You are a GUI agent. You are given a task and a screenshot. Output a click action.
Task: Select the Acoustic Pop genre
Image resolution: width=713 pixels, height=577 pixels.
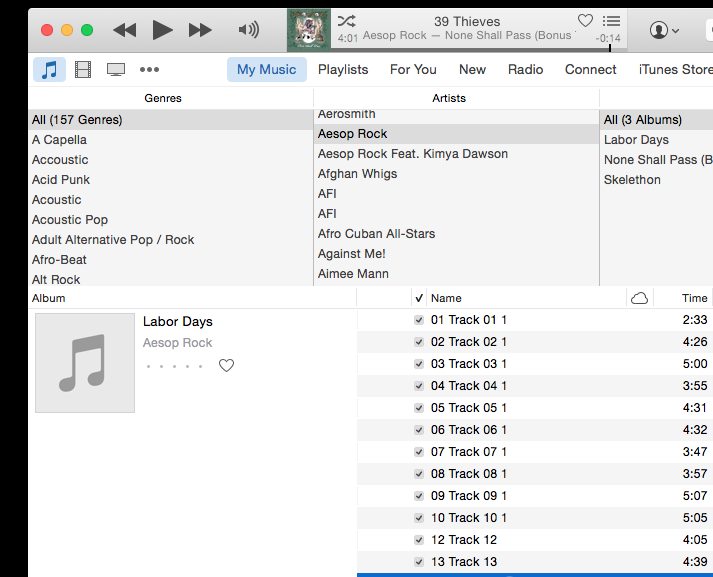coord(171,220)
